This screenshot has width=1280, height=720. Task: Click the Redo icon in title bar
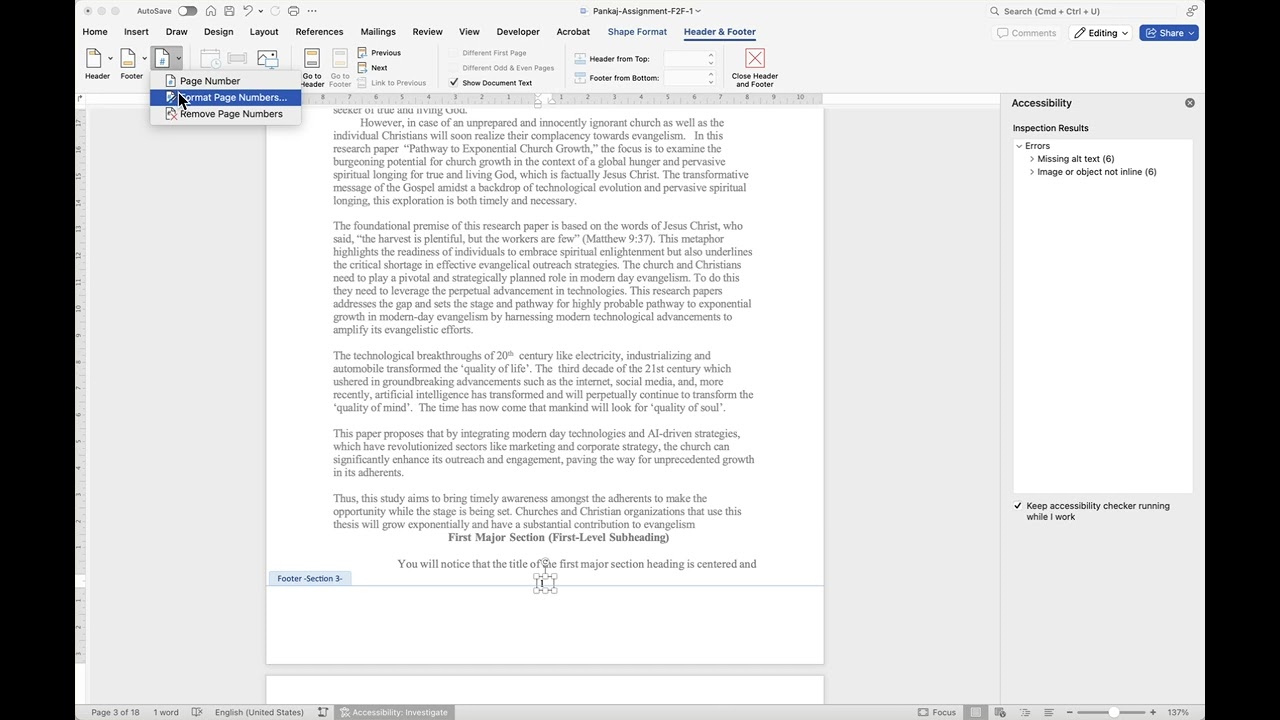[274, 11]
